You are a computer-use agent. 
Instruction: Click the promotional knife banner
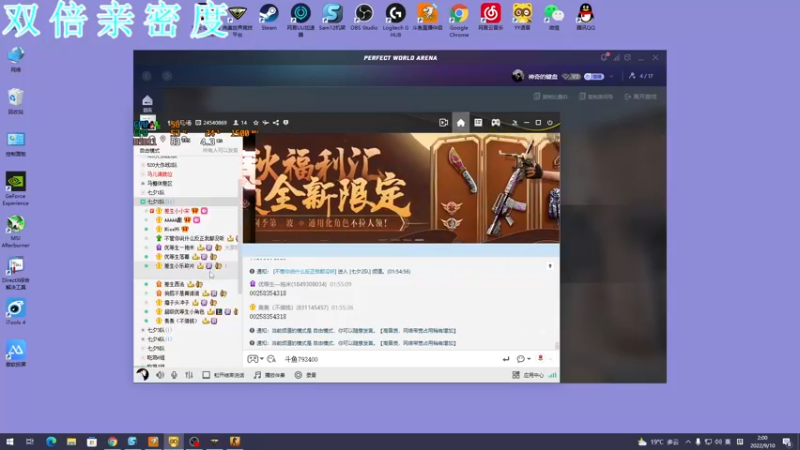coord(402,188)
